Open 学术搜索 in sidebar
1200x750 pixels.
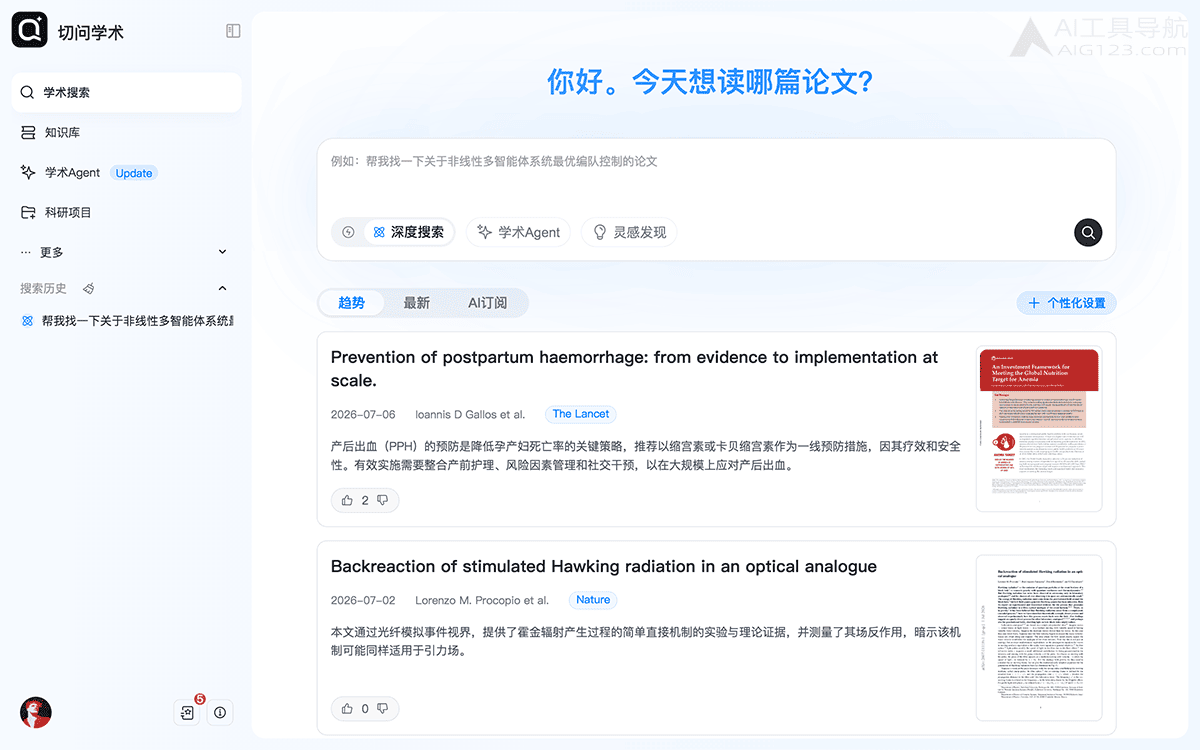coord(127,92)
